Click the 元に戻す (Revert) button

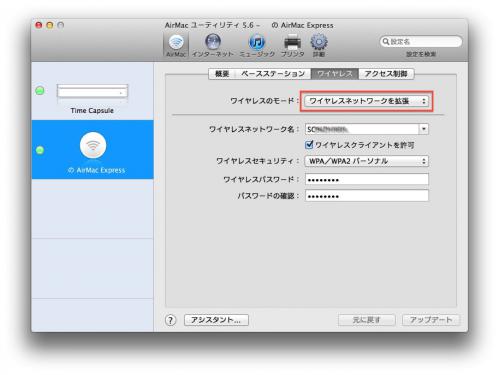coord(366,320)
